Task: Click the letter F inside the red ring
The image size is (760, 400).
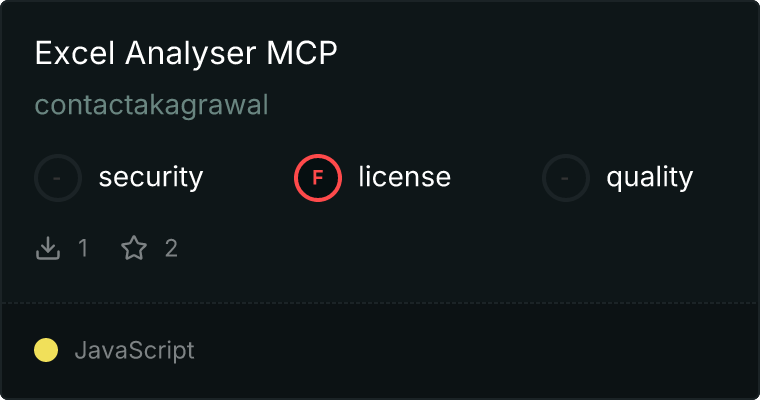Action: click(318, 178)
